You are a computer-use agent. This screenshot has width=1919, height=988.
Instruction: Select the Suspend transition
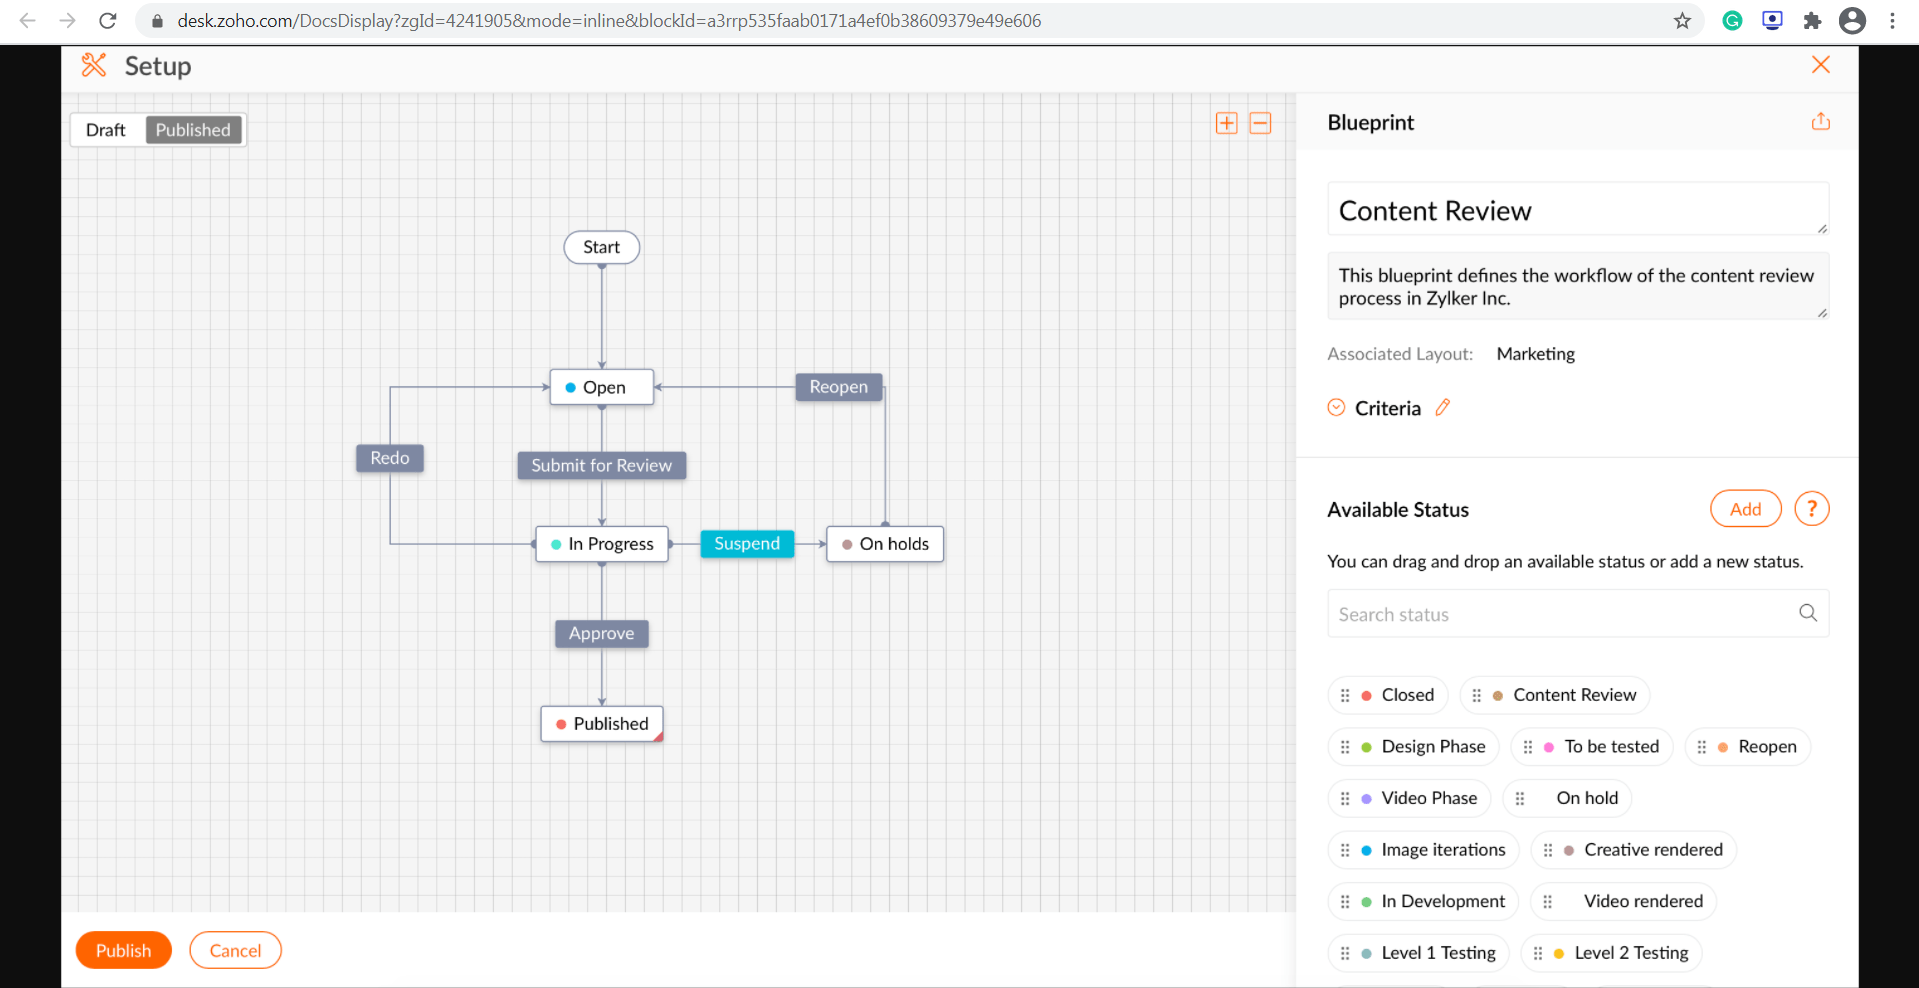(x=747, y=544)
